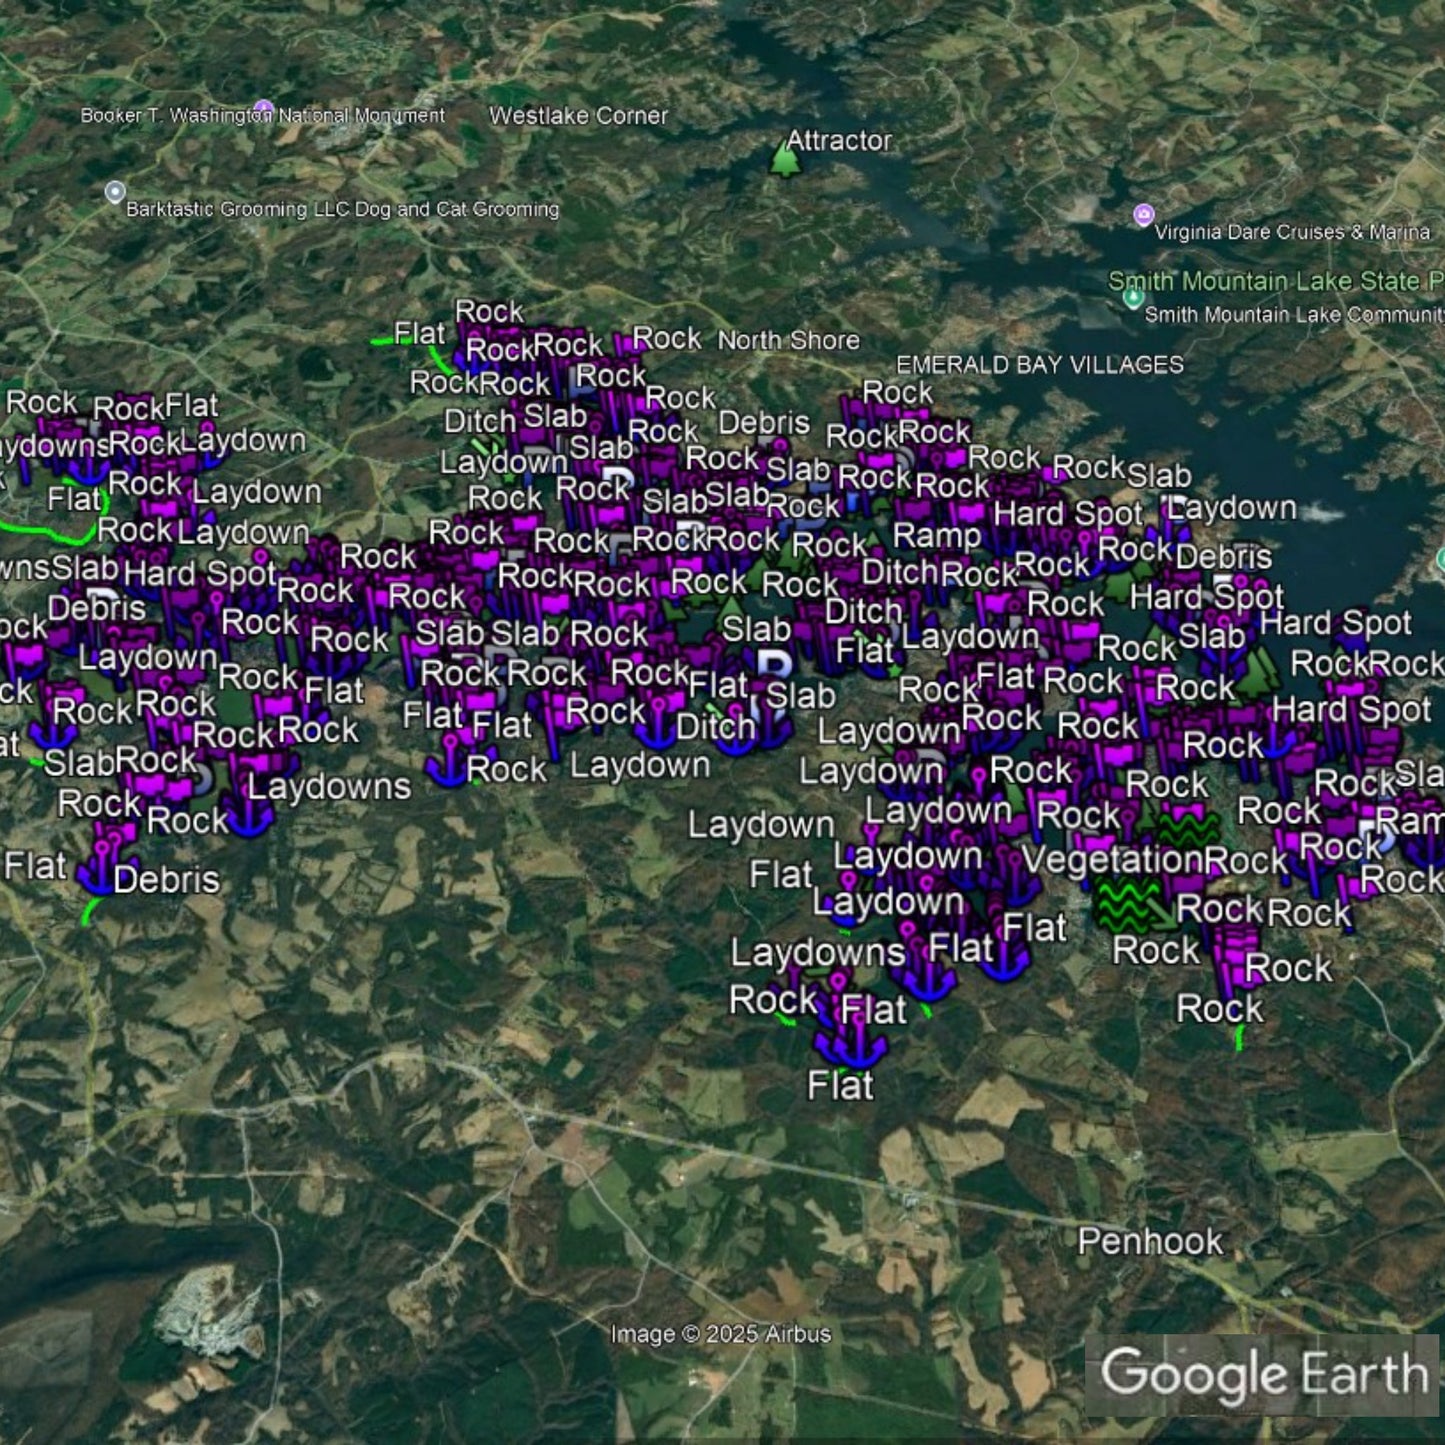The height and width of the screenshot is (1445, 1445).
Task: Click the Penhook town label
Action: [x=1149, y=1242]
